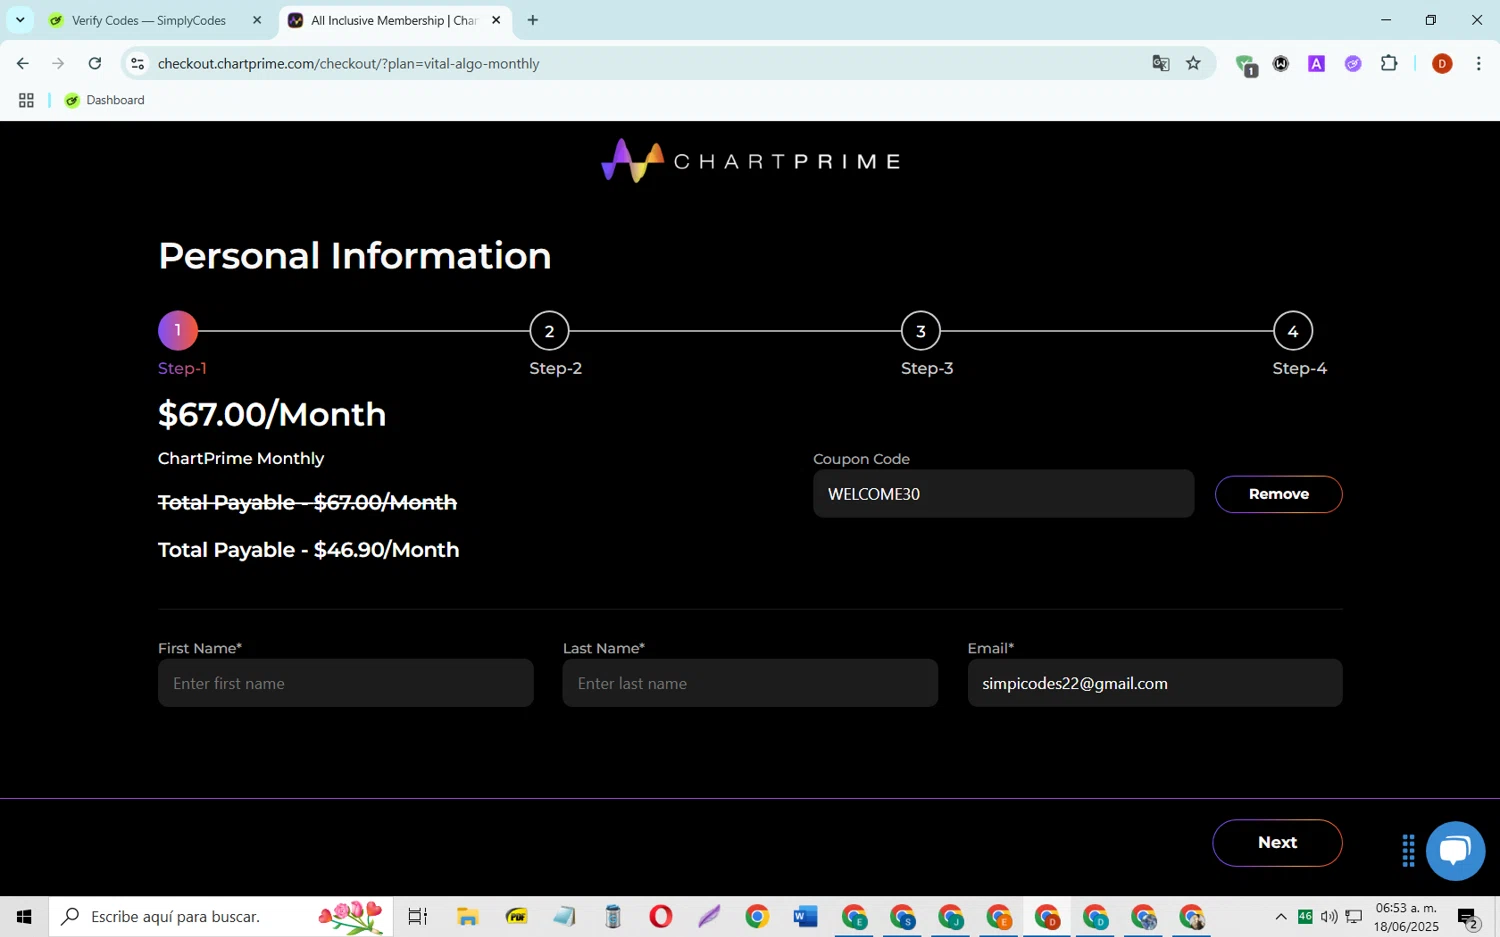The height and width of the screenshot is (937, 1500).
Task: Click the blue dotted grip beside chat
Action: [x=1408, y=851]
